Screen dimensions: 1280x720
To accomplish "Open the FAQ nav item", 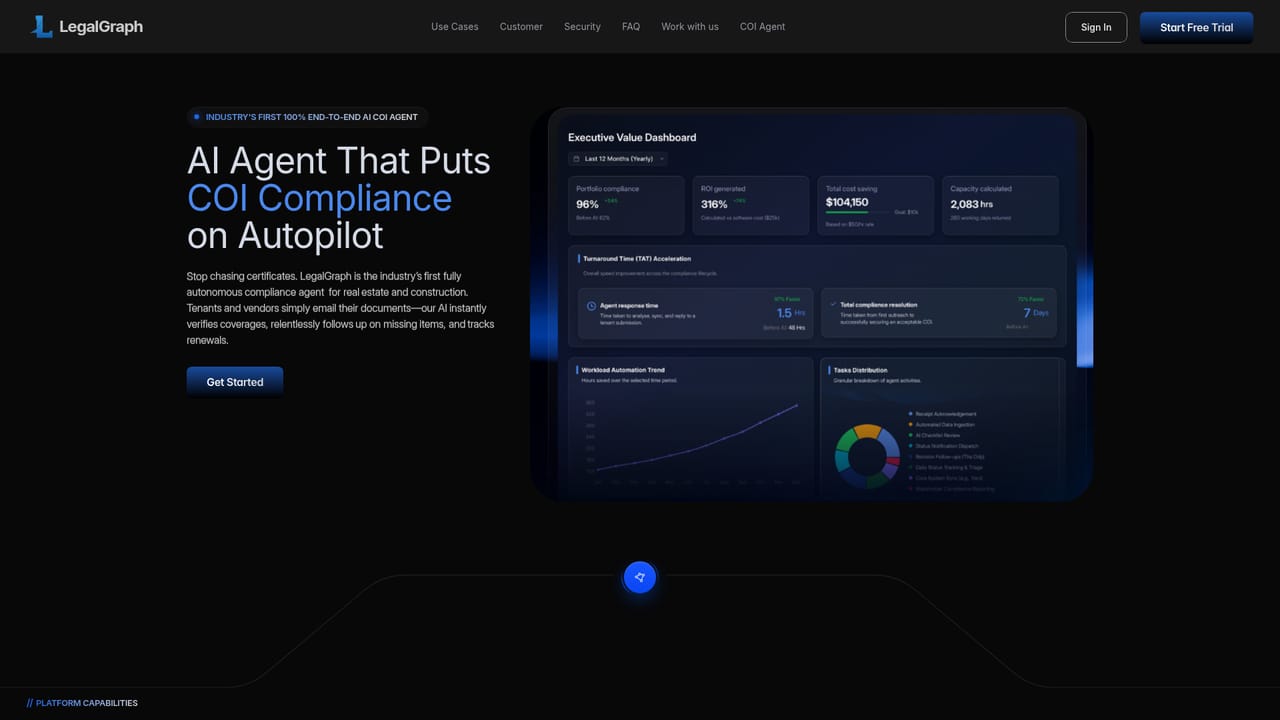I will pos(631,27).
